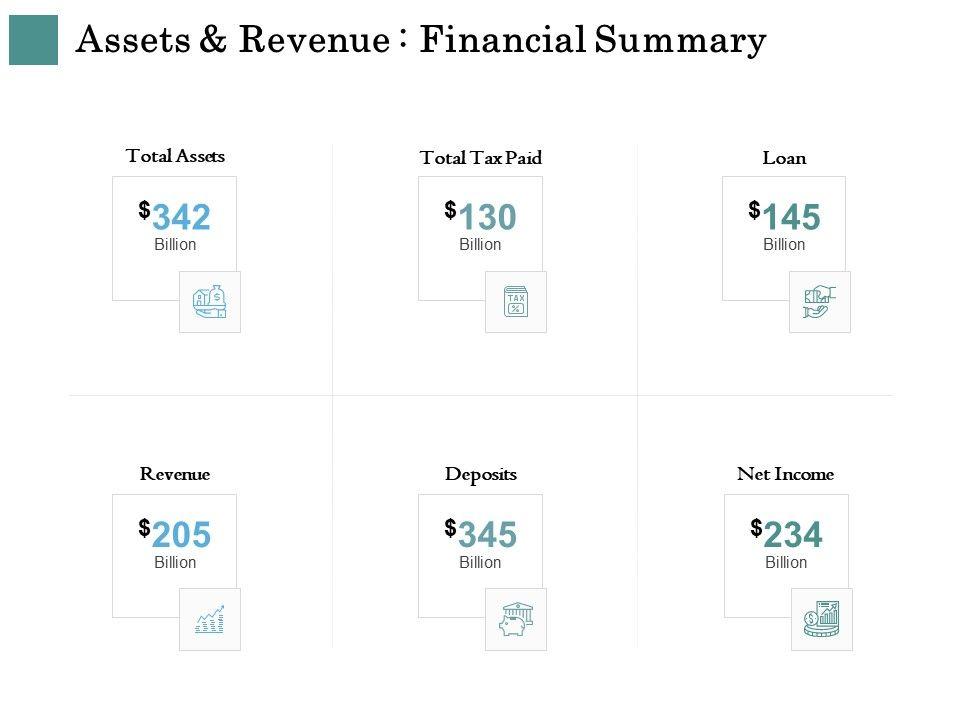960x720 pixels.
Task: Select the slide title Financial Summary text
Action: 421,40
